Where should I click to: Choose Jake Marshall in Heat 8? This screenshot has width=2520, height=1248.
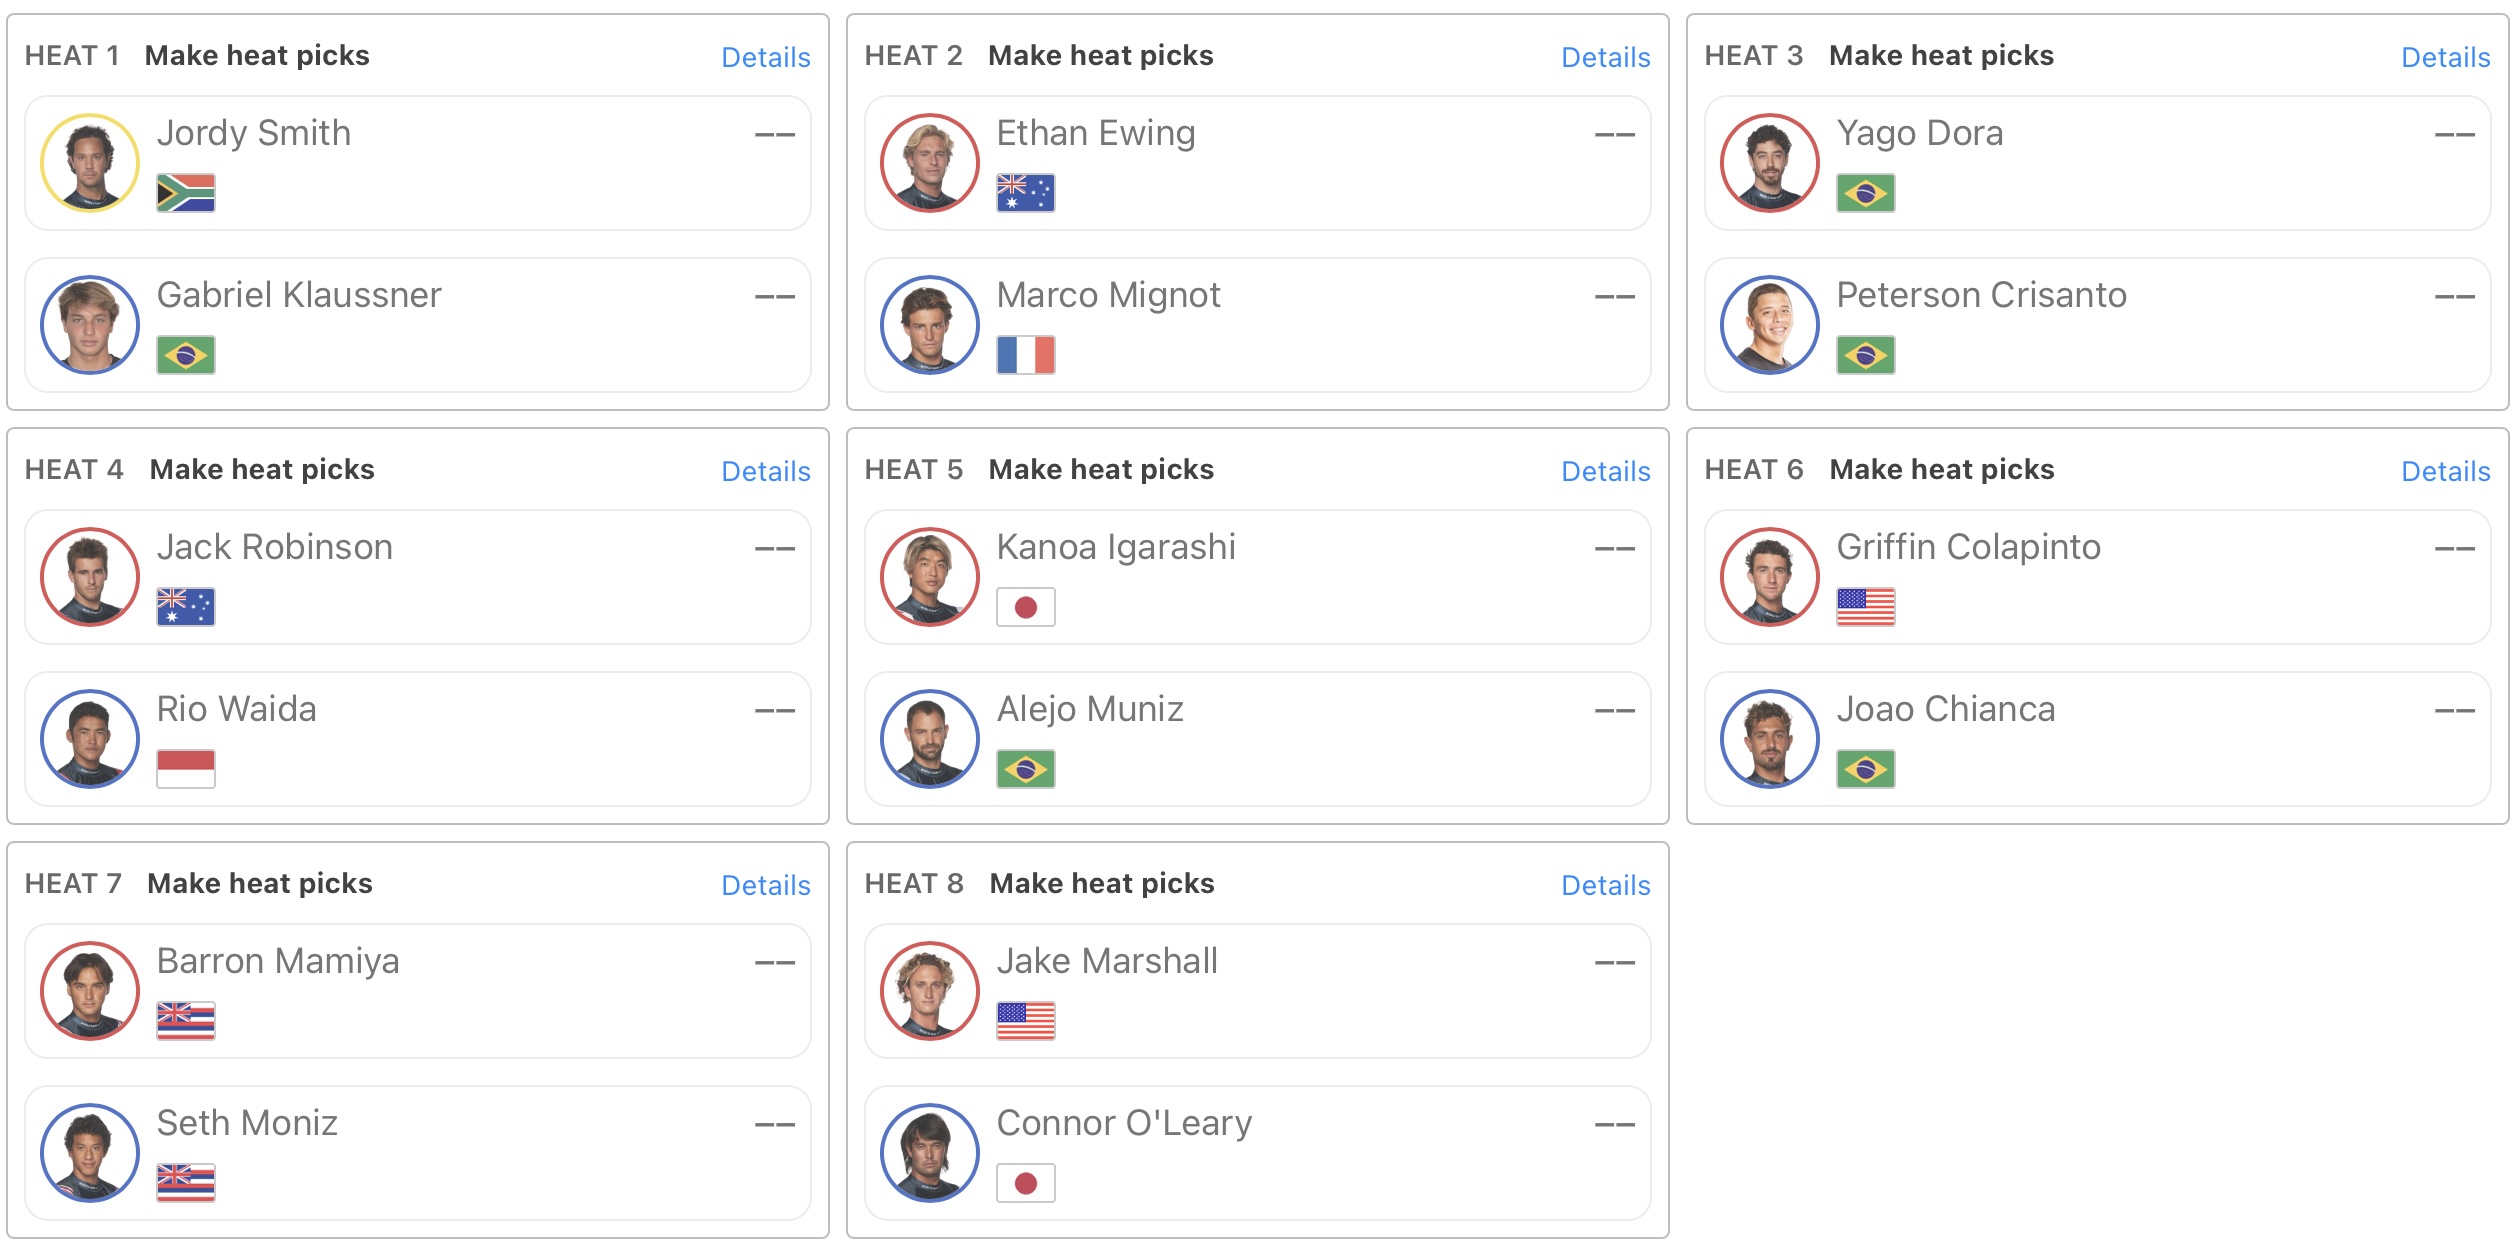tap(1258, 991)
